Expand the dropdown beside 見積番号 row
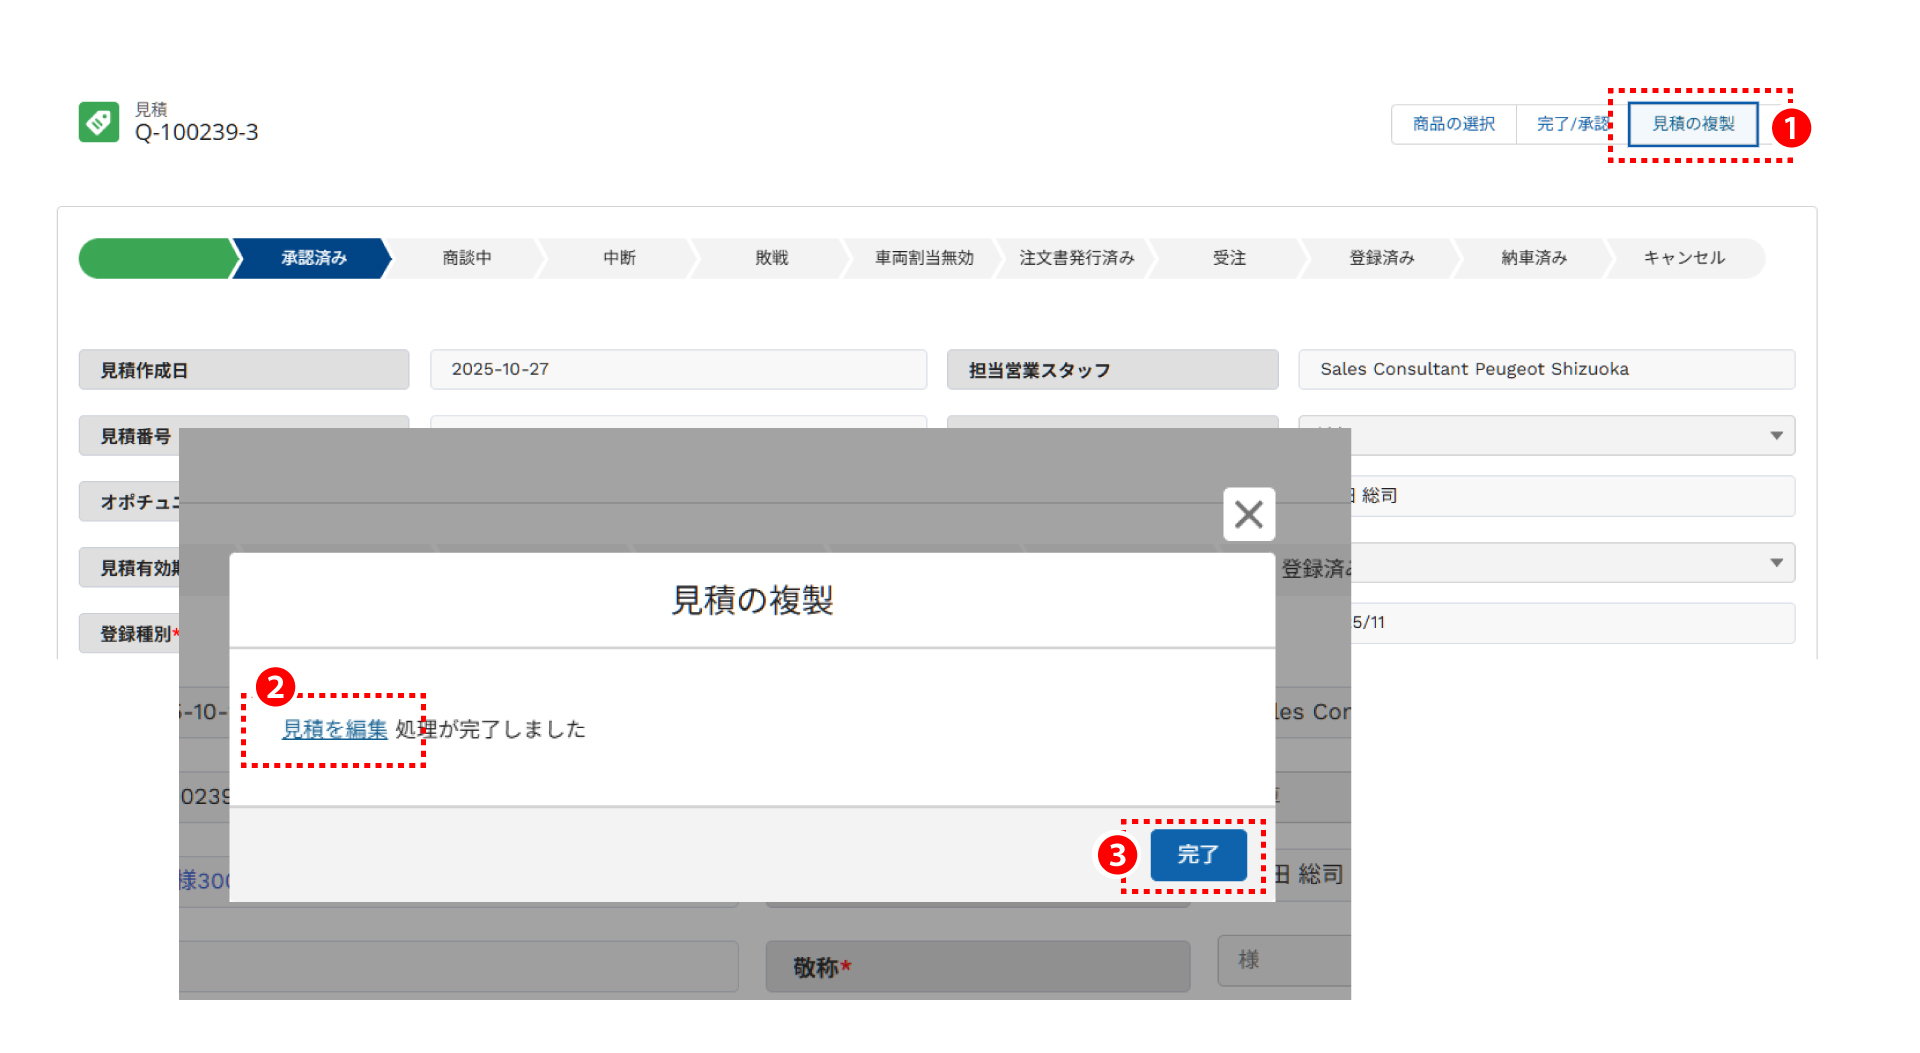 pos(1776,436)
